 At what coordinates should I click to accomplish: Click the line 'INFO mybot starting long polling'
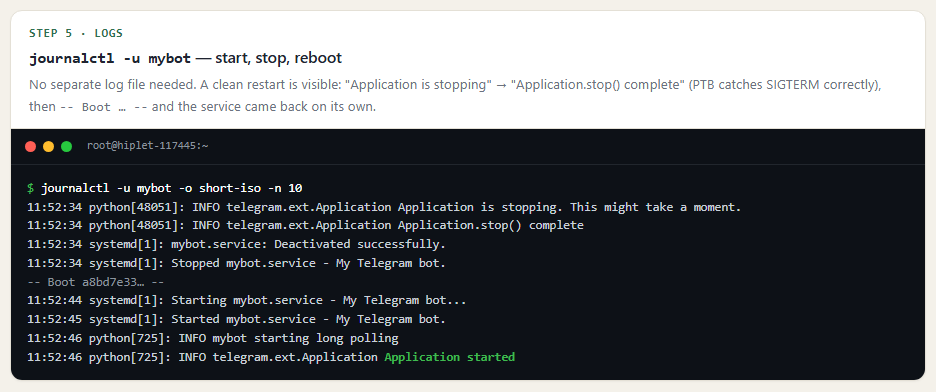pyautogui.click(x=213, y=338)
